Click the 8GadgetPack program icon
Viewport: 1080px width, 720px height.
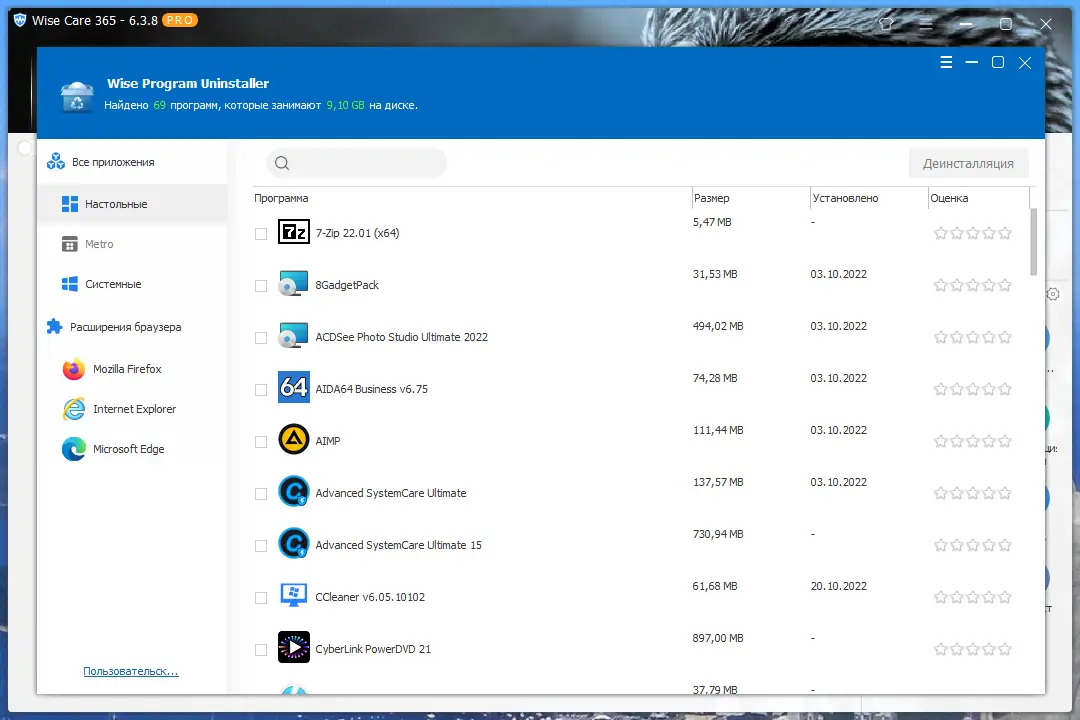293,284
